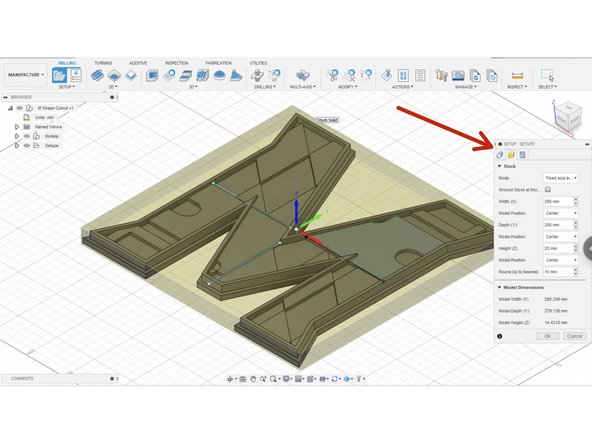The height and width of the screenshot is (444, 592).
Task: Toggle visibility eye of M Shape Cutout v1
Action: coord(20,108)
